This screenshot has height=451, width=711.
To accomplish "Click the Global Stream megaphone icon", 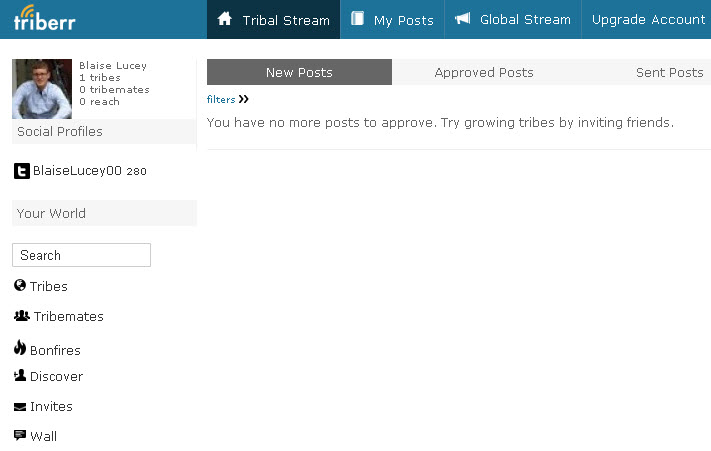I will [x=463, y=19].
